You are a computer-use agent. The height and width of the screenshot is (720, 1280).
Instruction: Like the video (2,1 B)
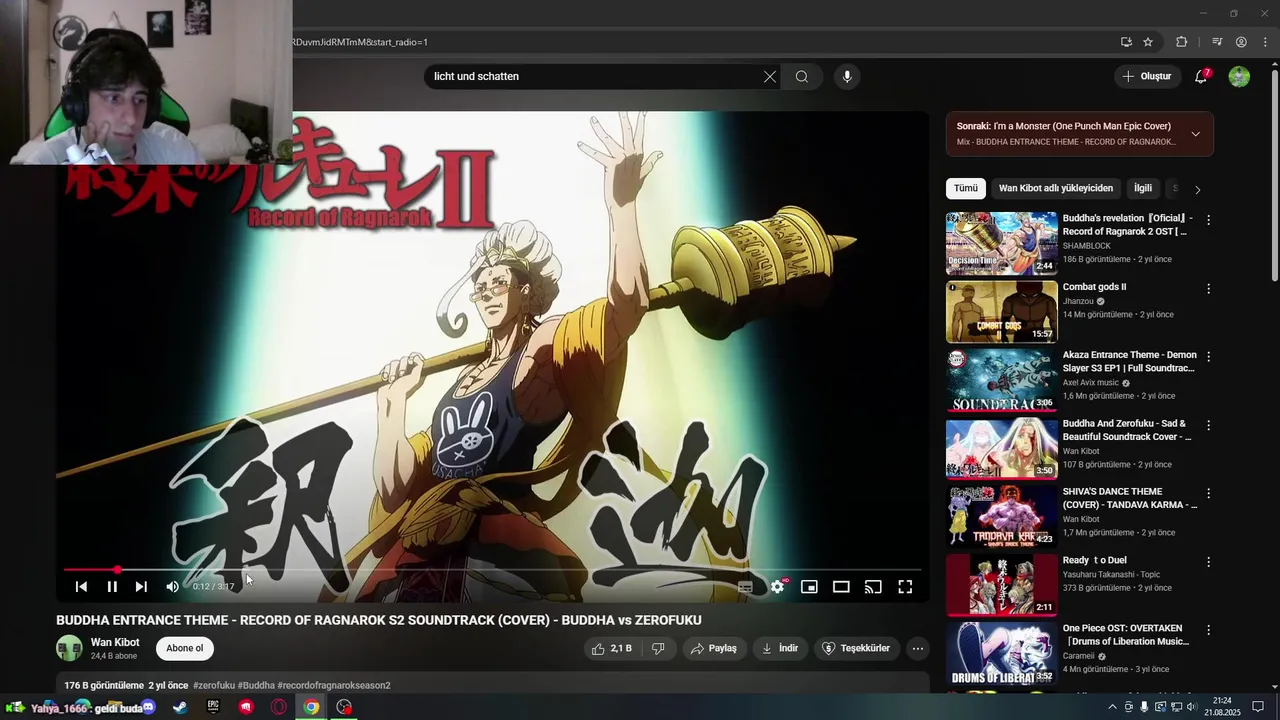pyautogui.click(x=612, y=648)
